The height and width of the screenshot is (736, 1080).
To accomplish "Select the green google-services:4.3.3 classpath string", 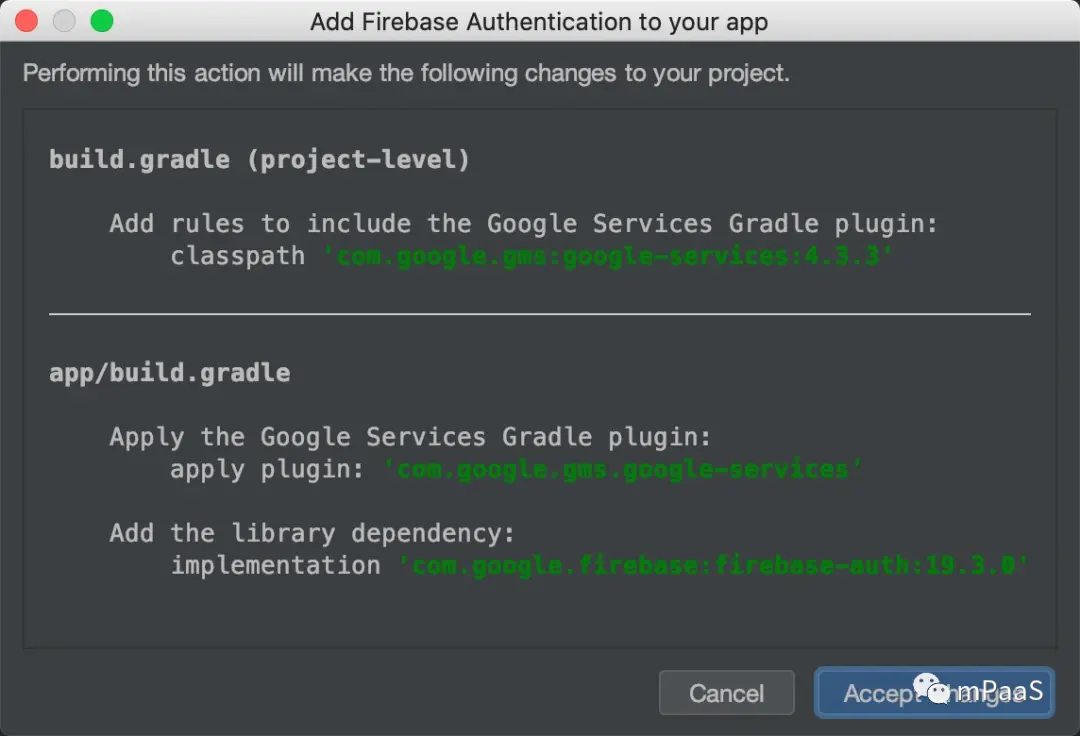I will pos(607,256).
